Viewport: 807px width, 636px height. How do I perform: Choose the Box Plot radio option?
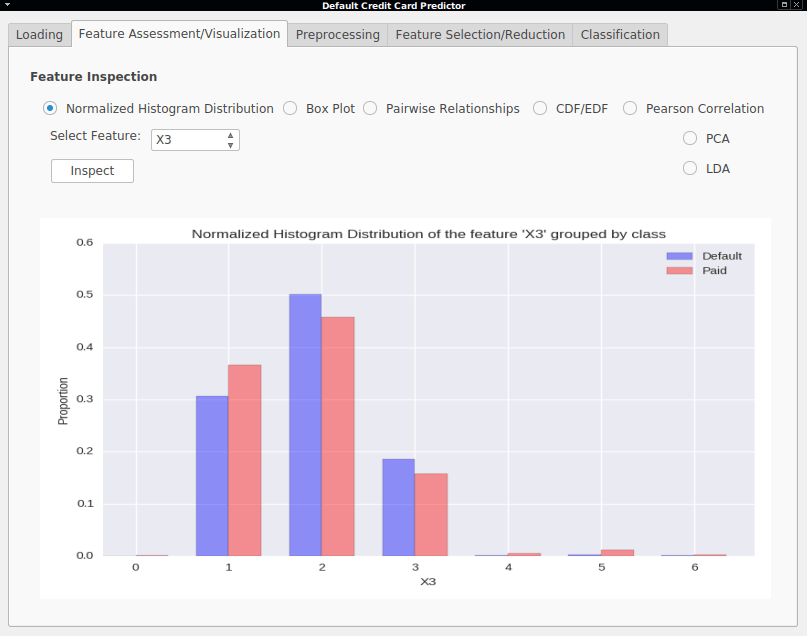[290, 108]
